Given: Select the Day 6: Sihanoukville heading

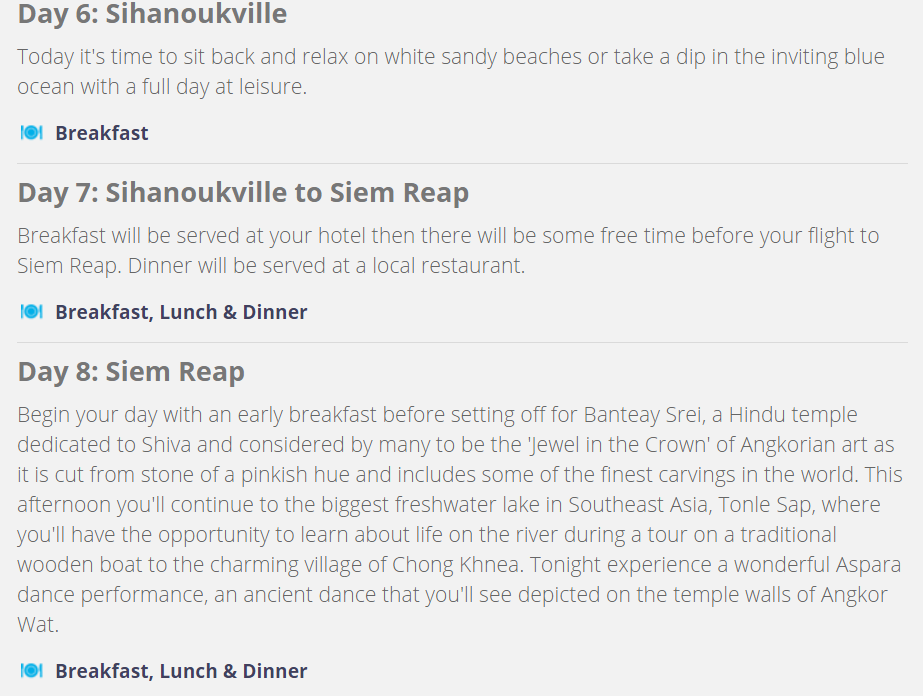Looking at the screenshot, I should click(152, 14).
